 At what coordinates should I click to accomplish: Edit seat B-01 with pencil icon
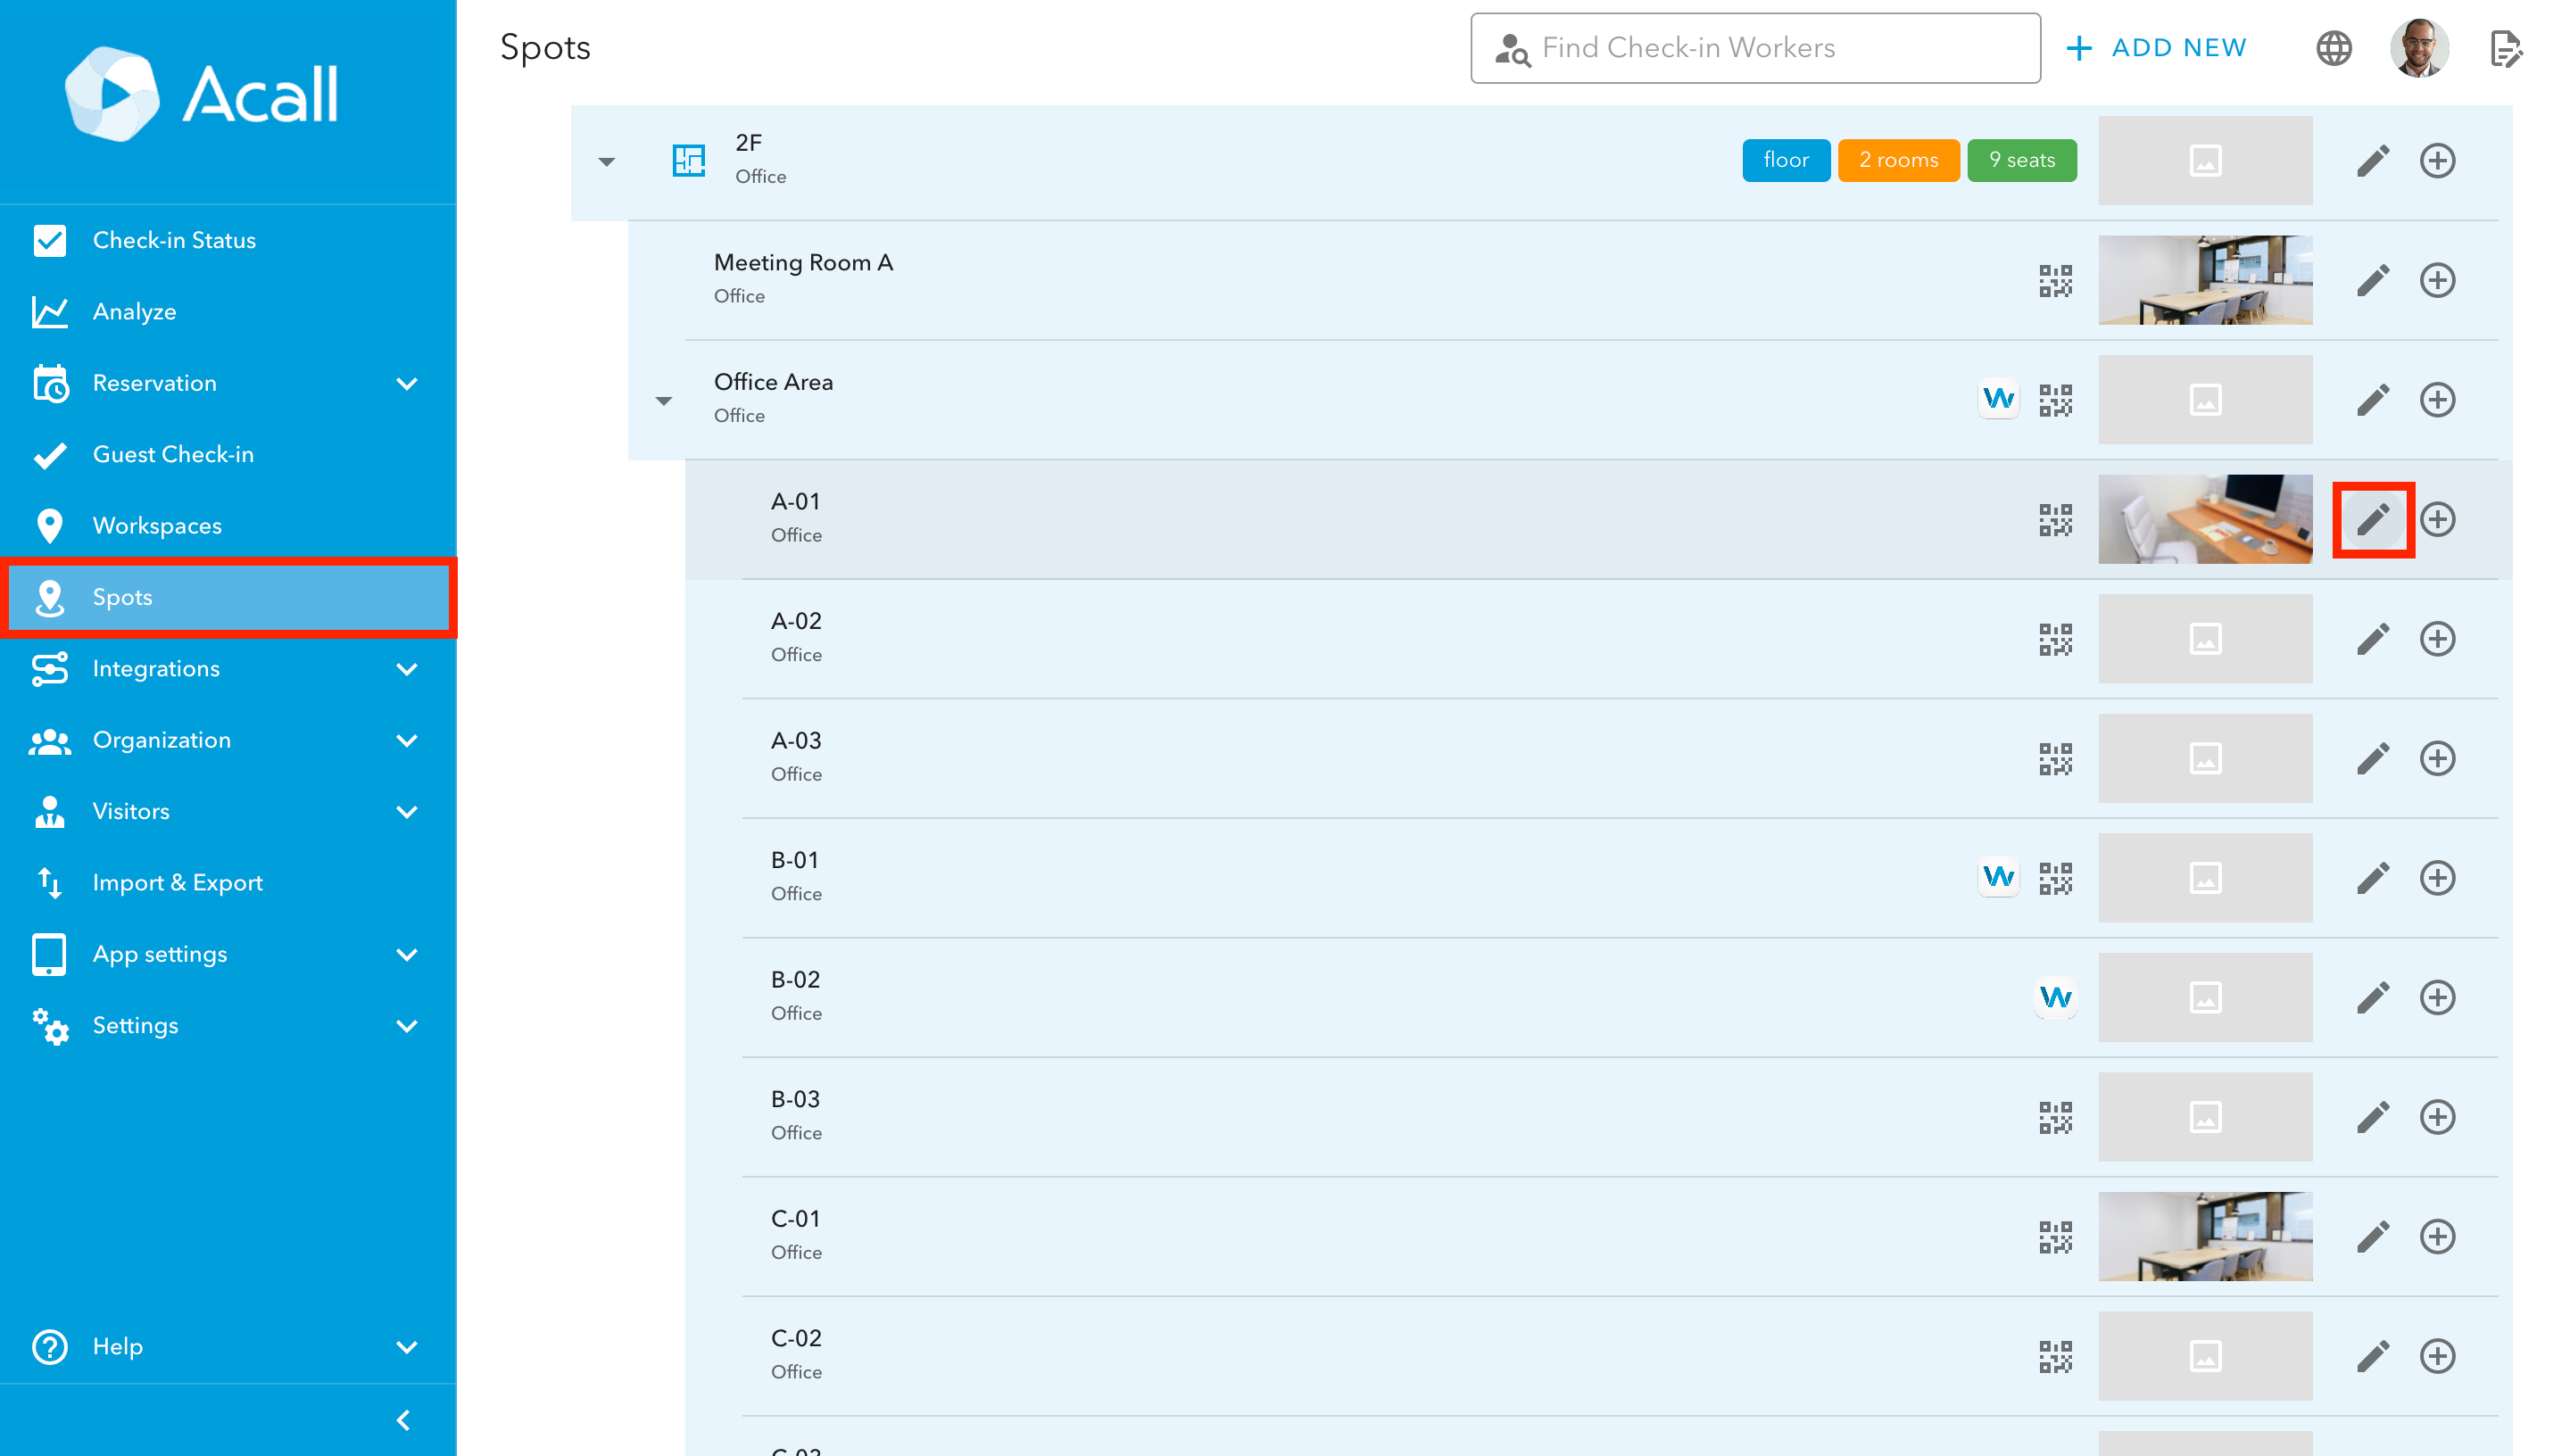coord(2372,878)
